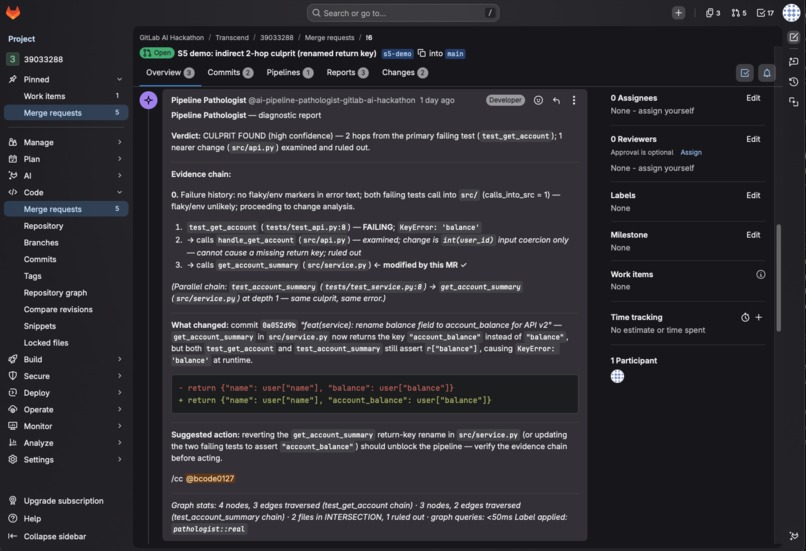Focus the Search or go to field
The width and height of the screenshot is (806, 551).
403,13
